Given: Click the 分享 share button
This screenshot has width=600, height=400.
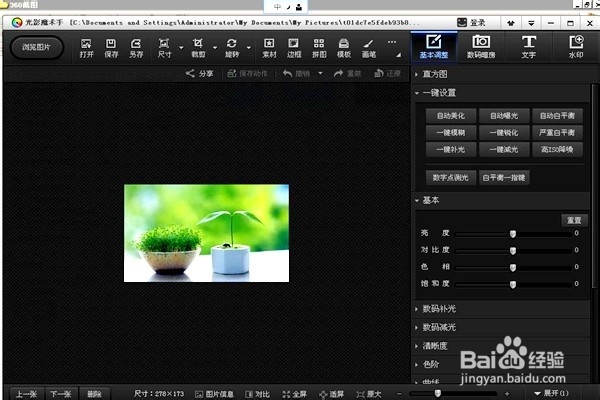Looking at the screenshot, I should pyautogui.click(x=199, y=73).
